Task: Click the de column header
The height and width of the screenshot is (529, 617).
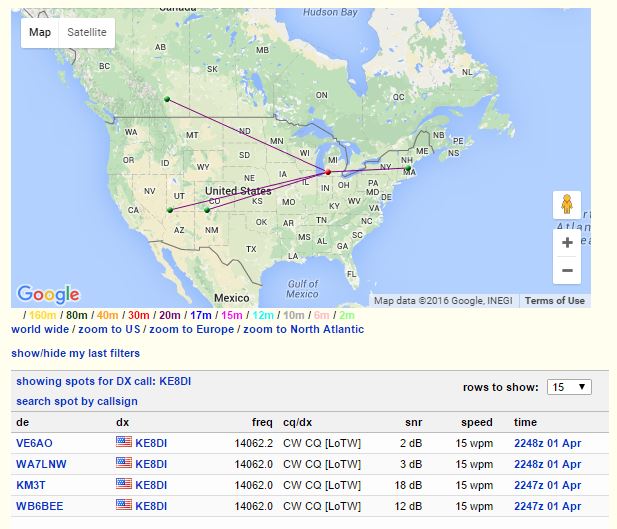Action: pos(22,422)
